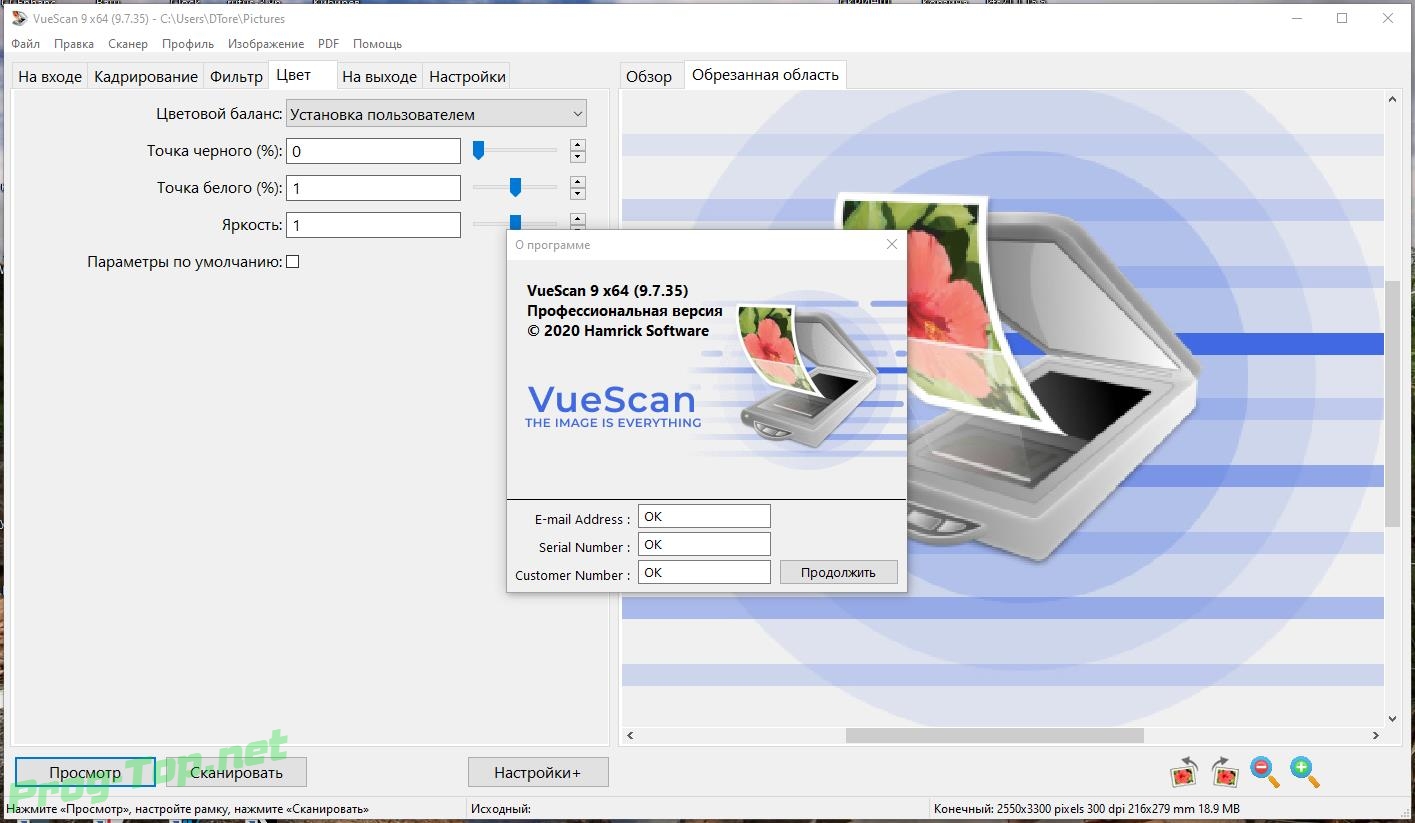Screen dimensions: 1415x823
Task: Increase Точка черного with up arrow
Action: 577,145
